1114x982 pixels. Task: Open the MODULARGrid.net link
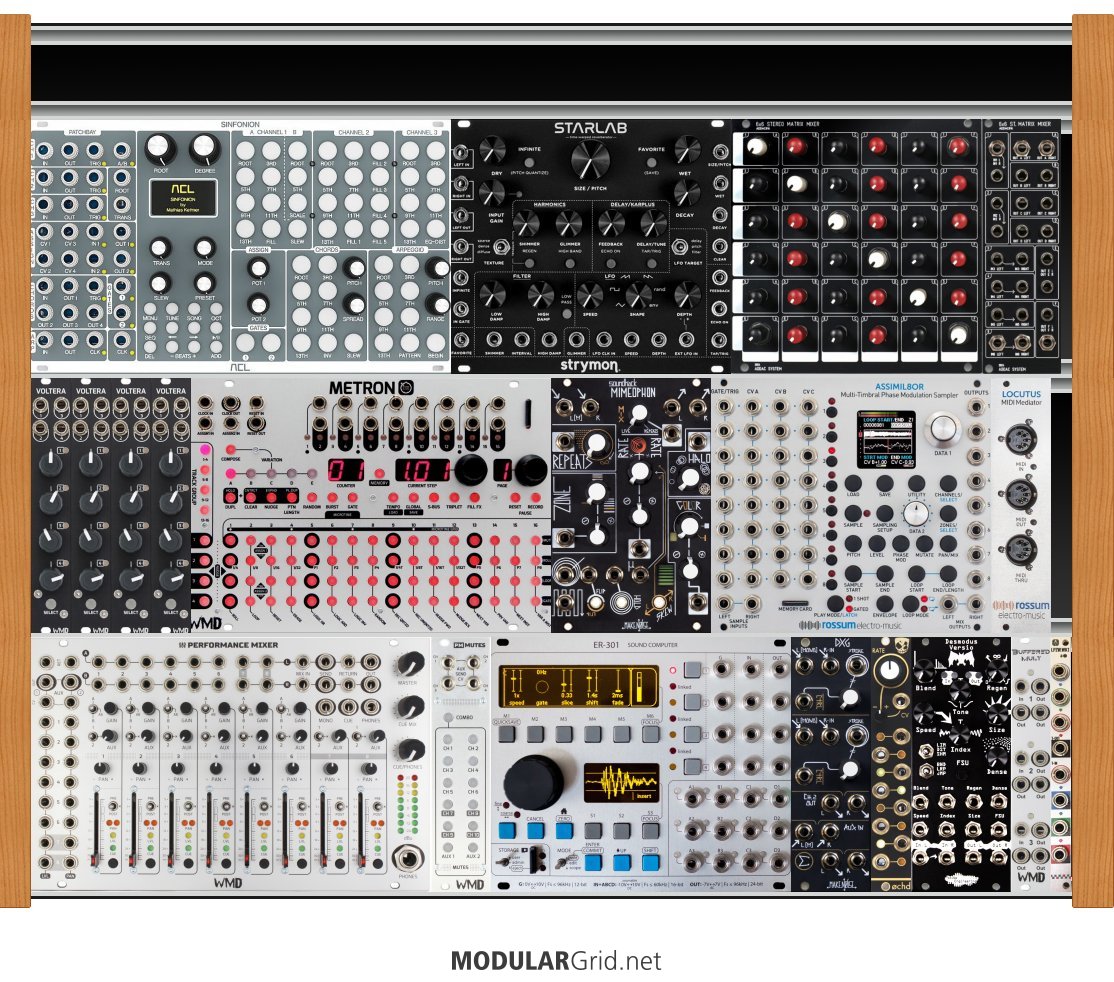click(x=556, y=961)
